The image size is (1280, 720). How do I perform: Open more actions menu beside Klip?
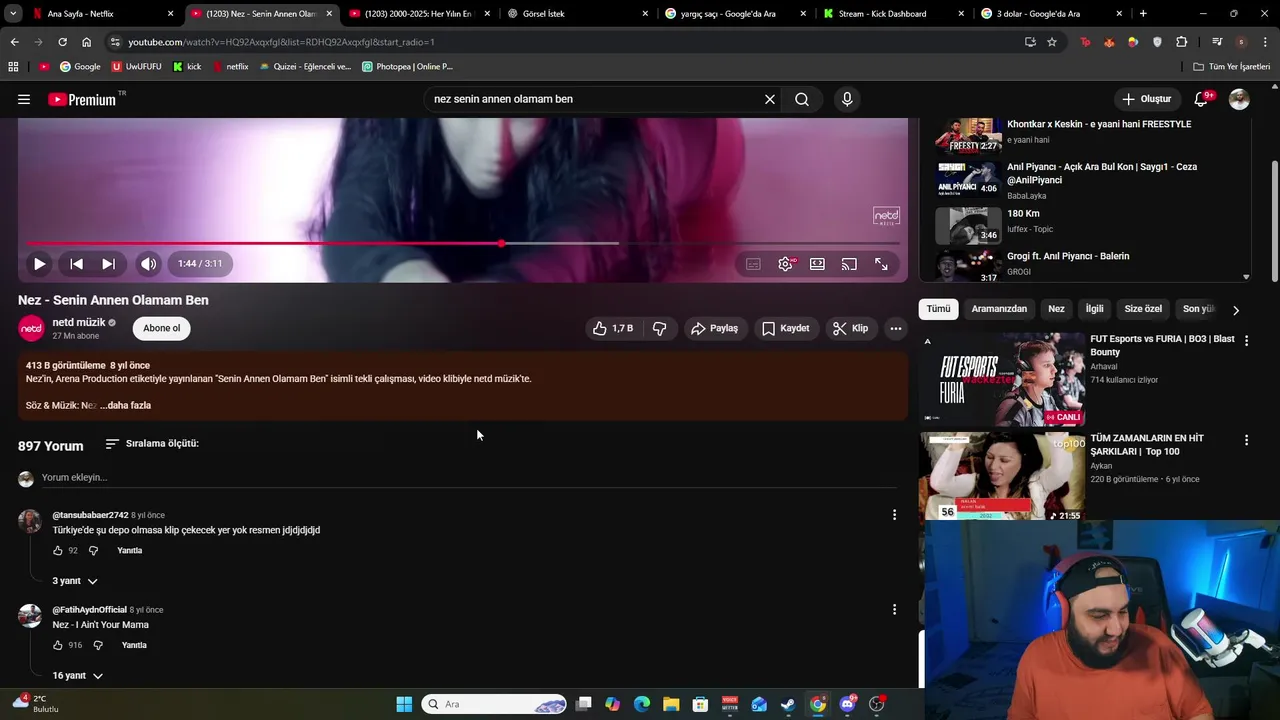pyautogui.click(x=896, y=328)
